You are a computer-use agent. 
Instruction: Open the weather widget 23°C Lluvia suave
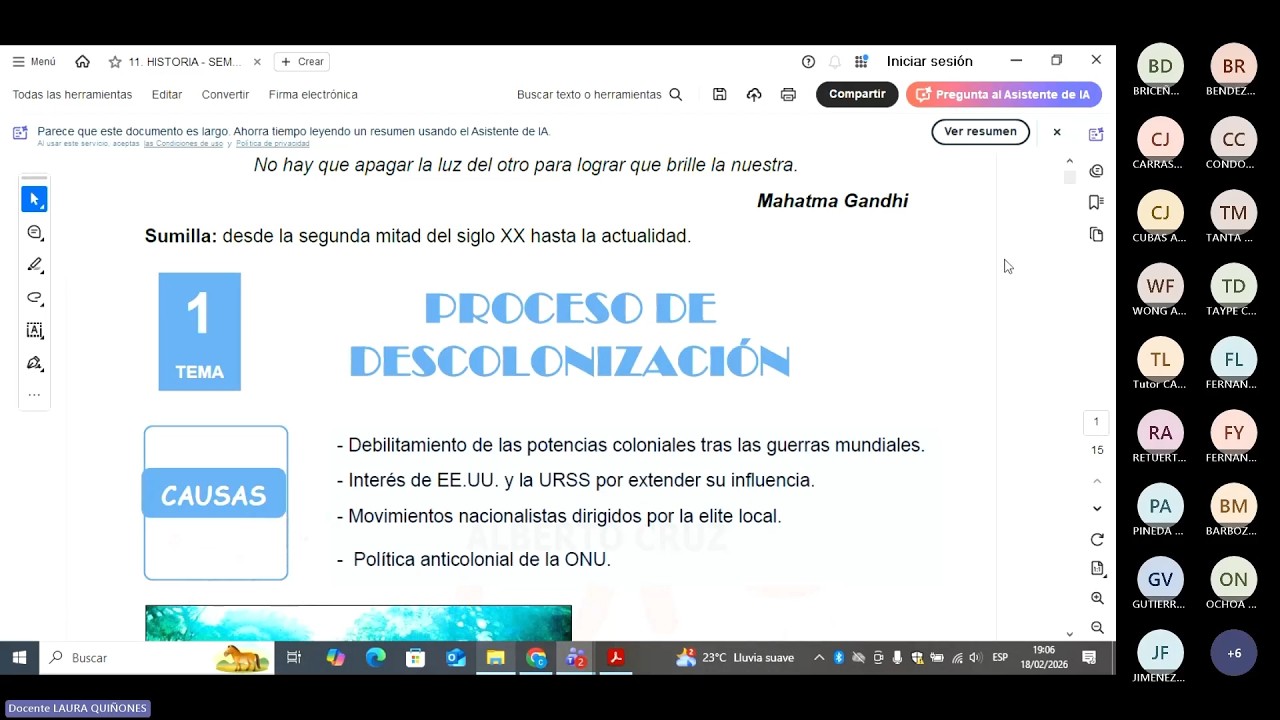tap(735, 658)
